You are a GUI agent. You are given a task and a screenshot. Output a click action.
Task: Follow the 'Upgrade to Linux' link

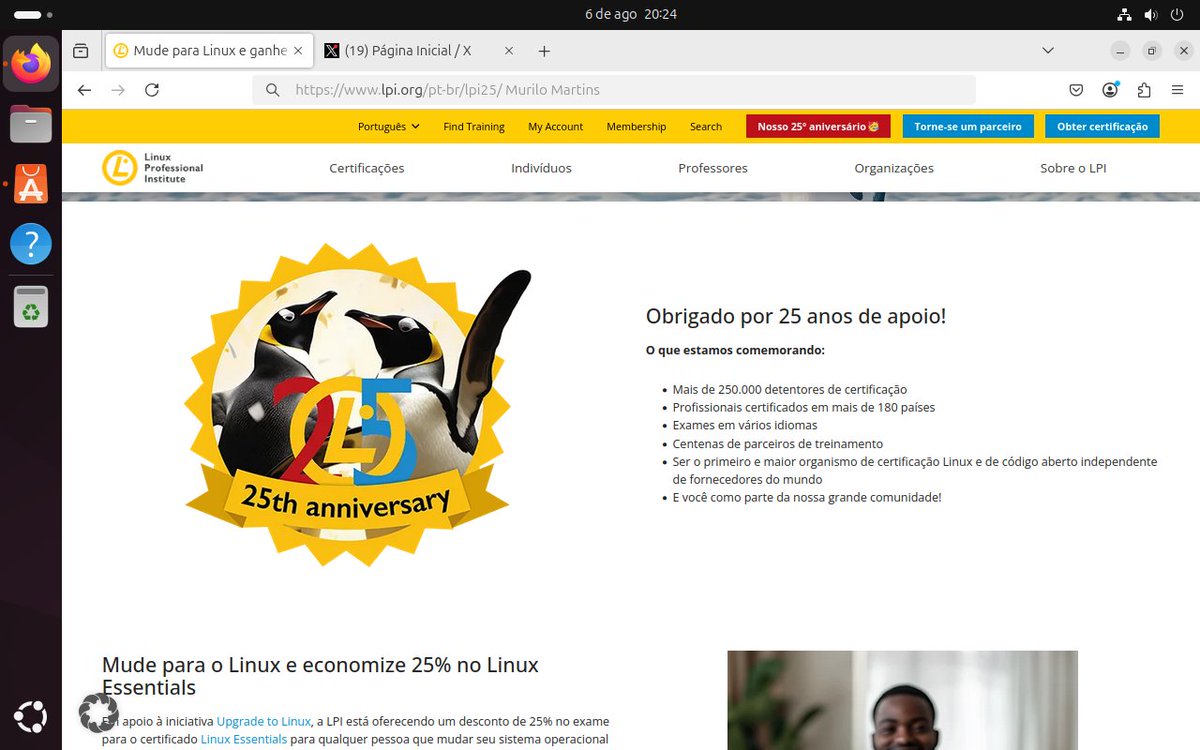click(x=264, y=721)
